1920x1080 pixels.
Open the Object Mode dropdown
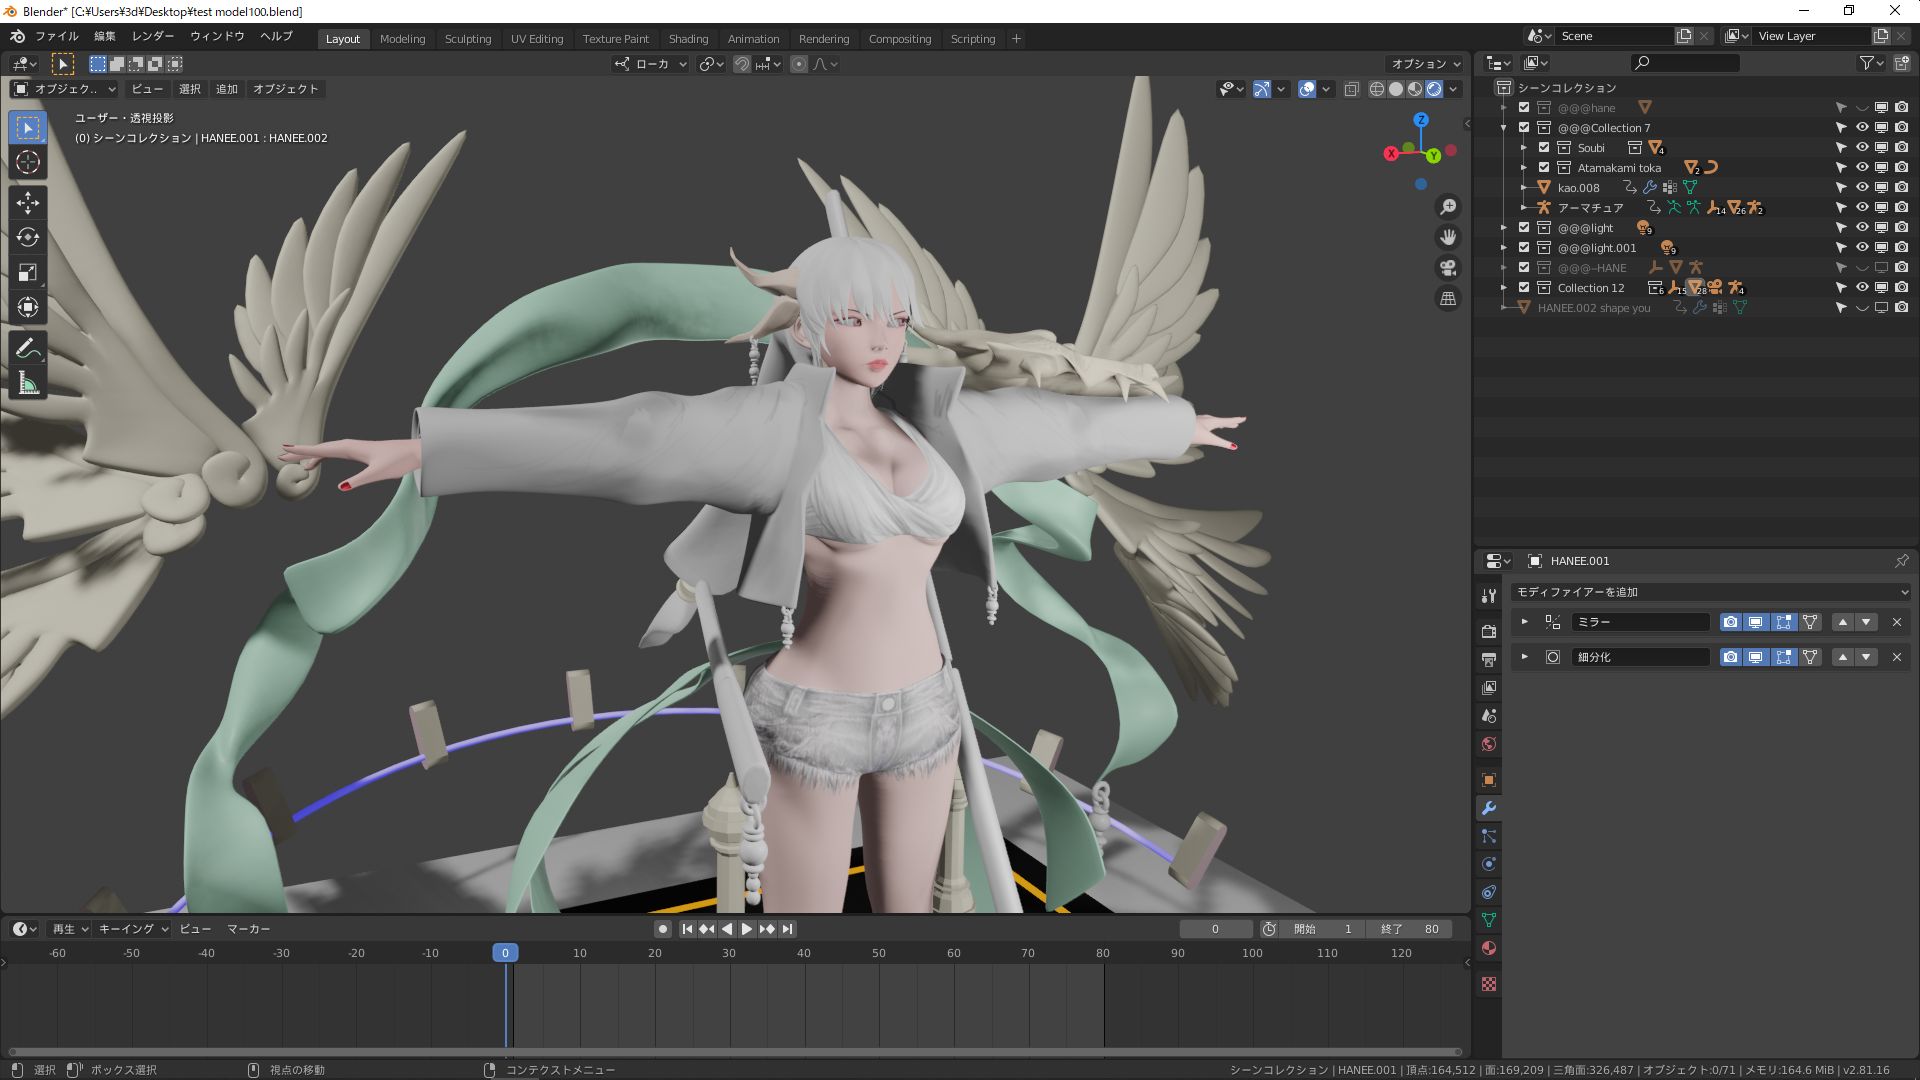tap(65, 89)
